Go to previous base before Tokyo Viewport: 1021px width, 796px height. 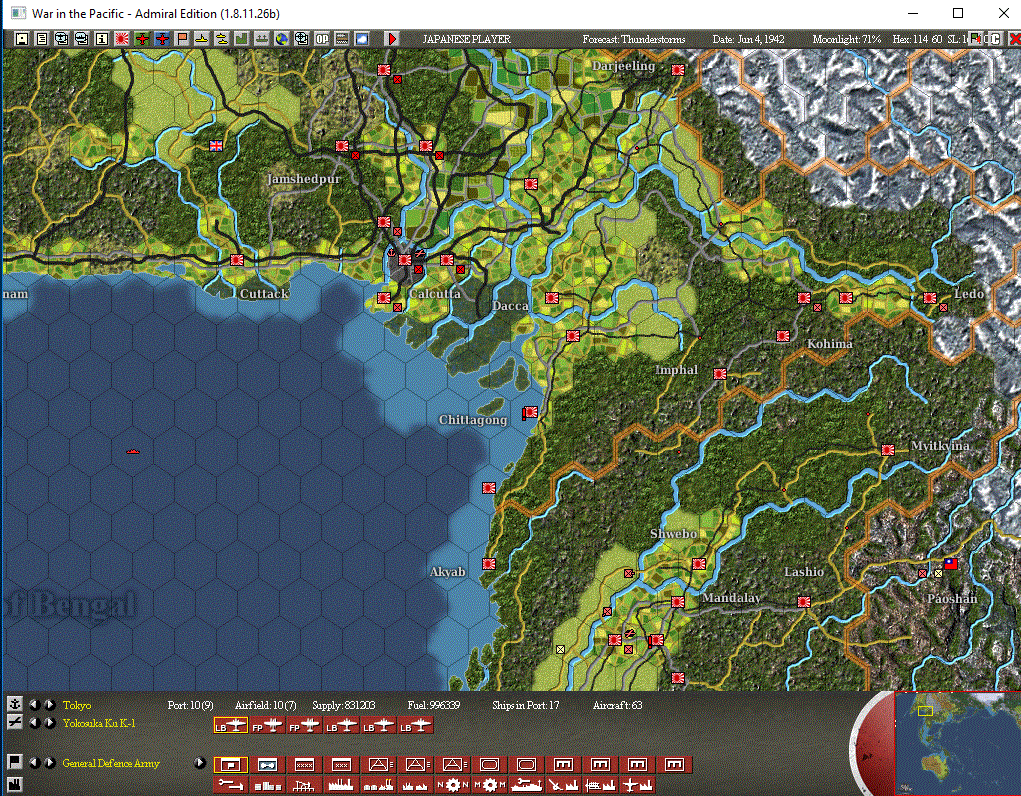[35, 705]
